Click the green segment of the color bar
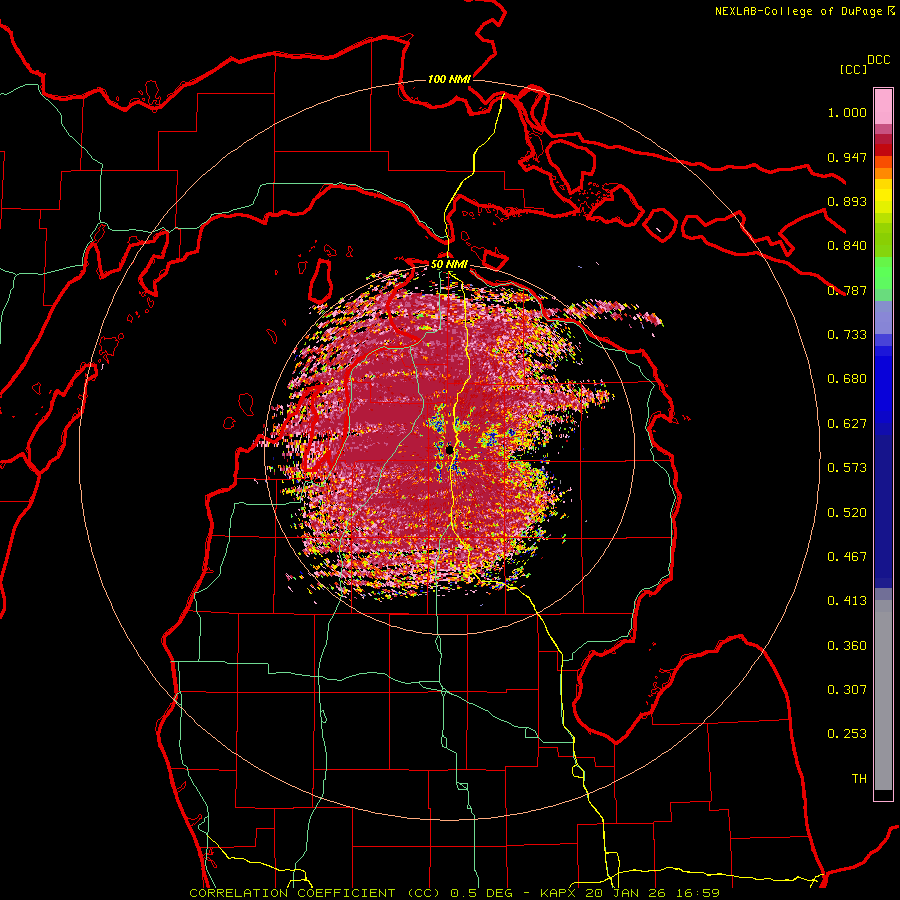 (883, 273)
